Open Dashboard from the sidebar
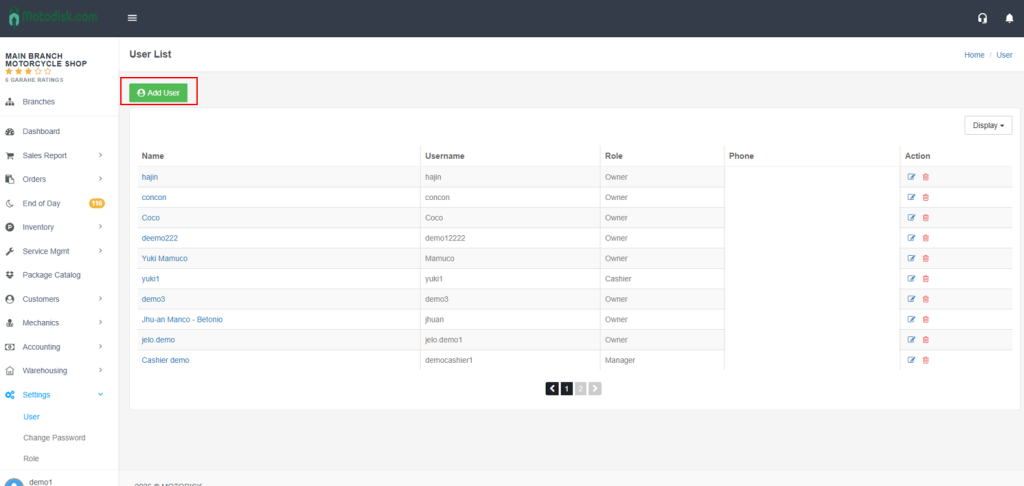 tap(41, 132)
